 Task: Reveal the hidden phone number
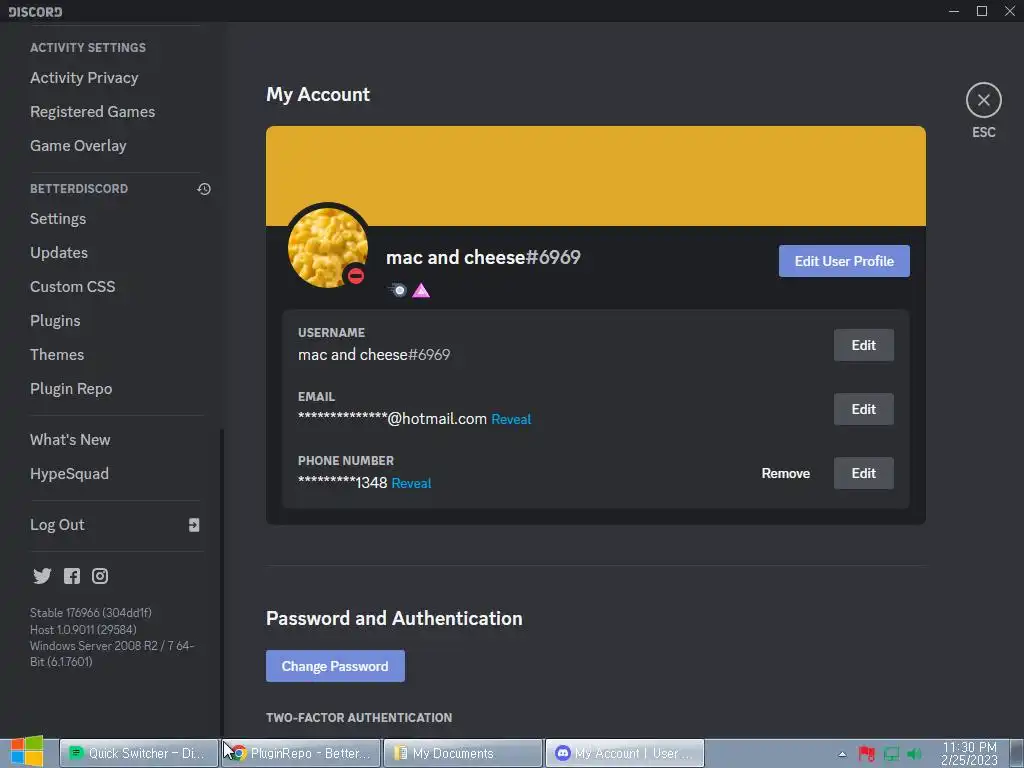pyautogui.click(x=411, y=483)
